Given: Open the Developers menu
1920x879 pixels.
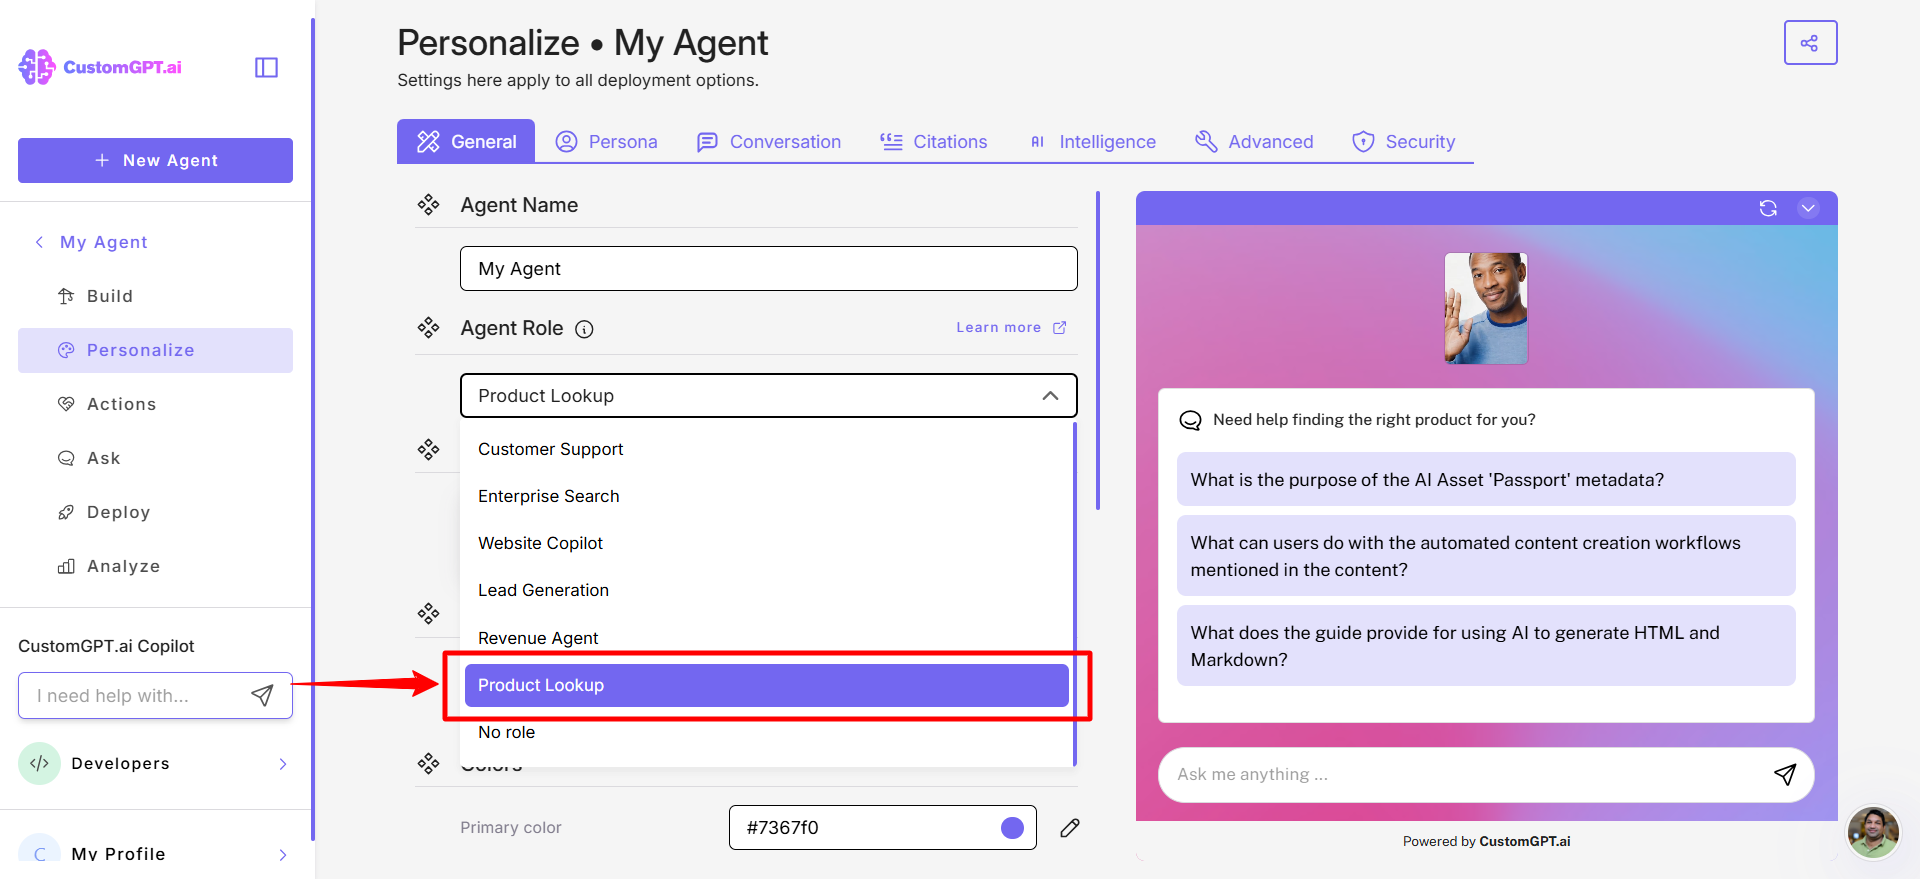Looking at the screenshot, I should [x=155, y=763].
